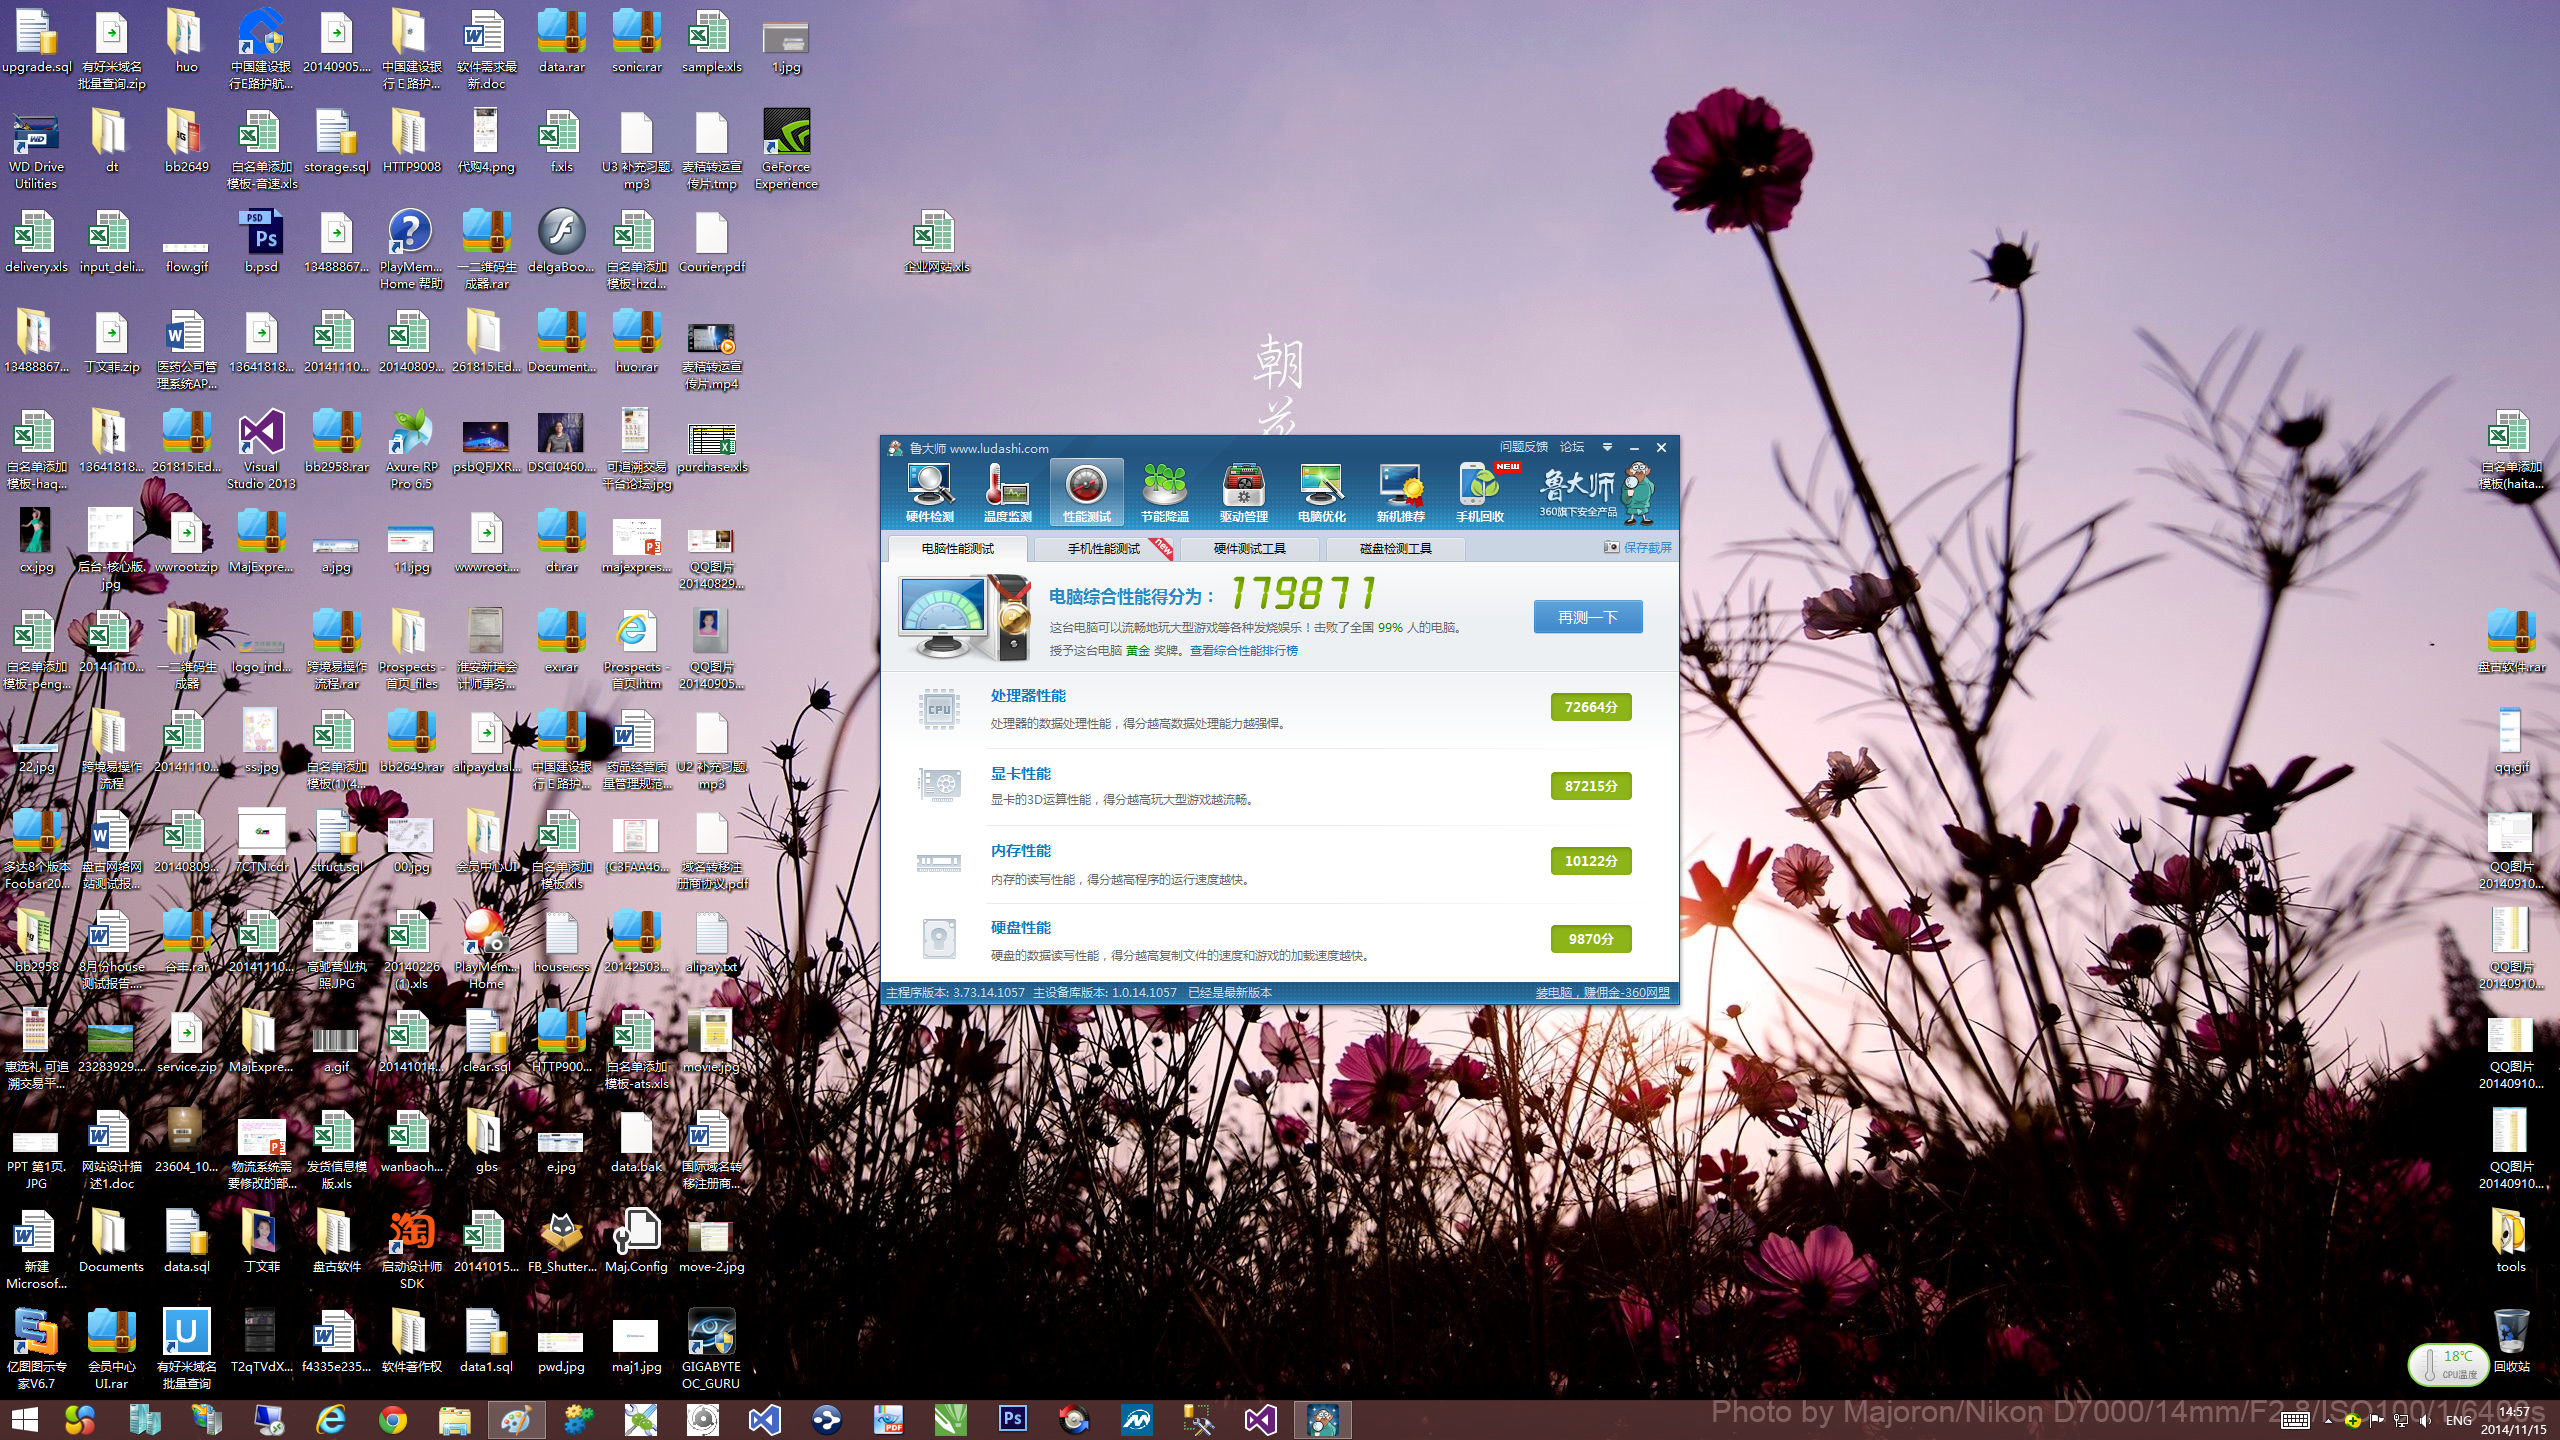
Task: Click the 处理器性能 heading
Action: [x=1028, y=695]
